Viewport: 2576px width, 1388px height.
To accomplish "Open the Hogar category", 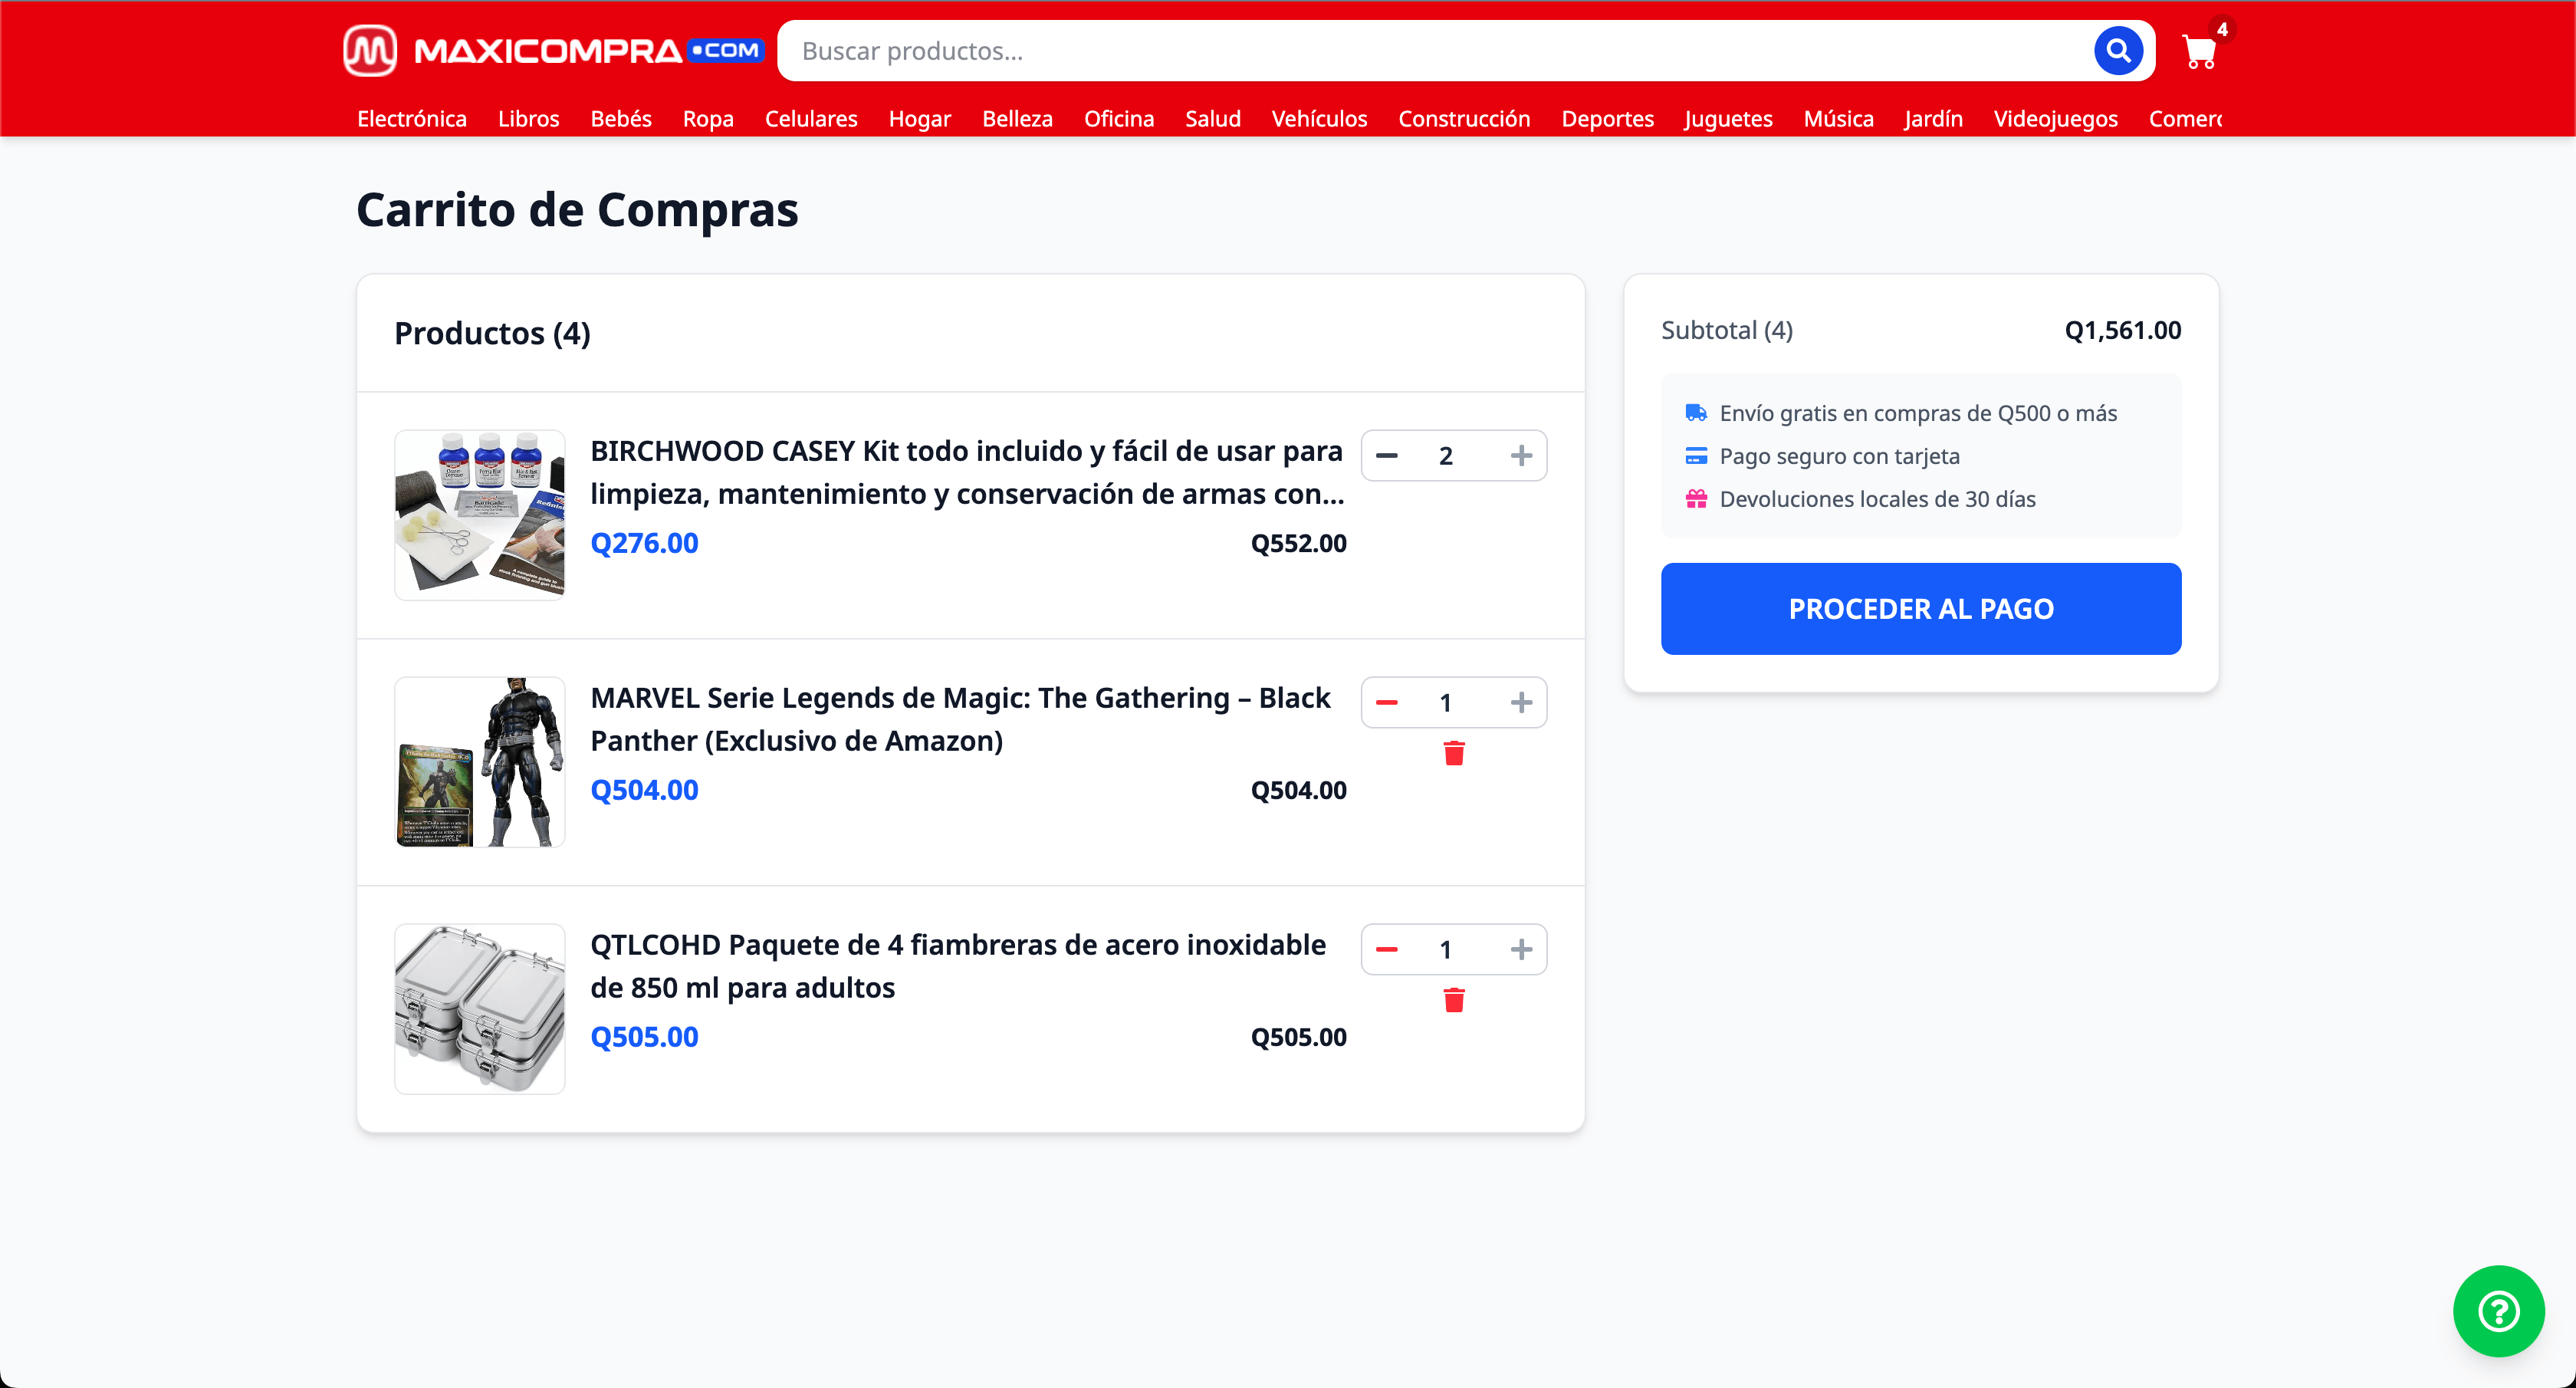I will coord(920,119).
